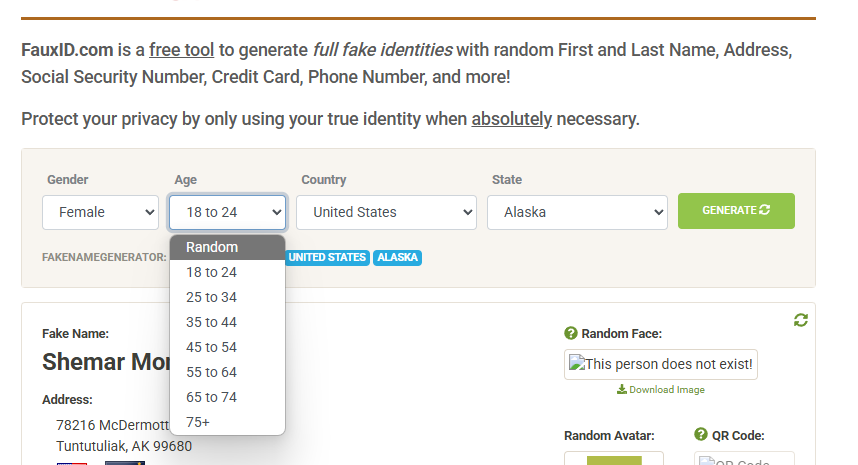Collapse the Age dropdown showing 18 to 24
The image size is (858, 465).
pos(228,212)
